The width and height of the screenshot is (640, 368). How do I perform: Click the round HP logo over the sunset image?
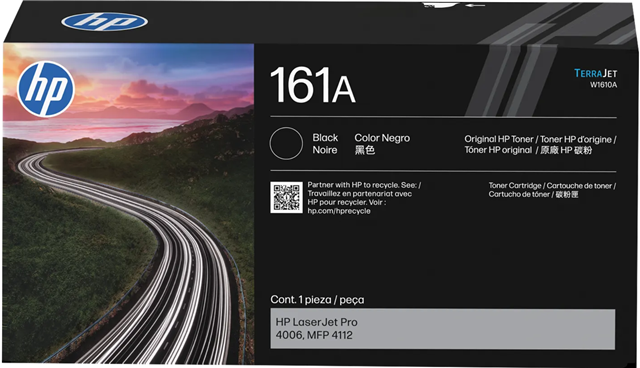(x=46, y=89)
